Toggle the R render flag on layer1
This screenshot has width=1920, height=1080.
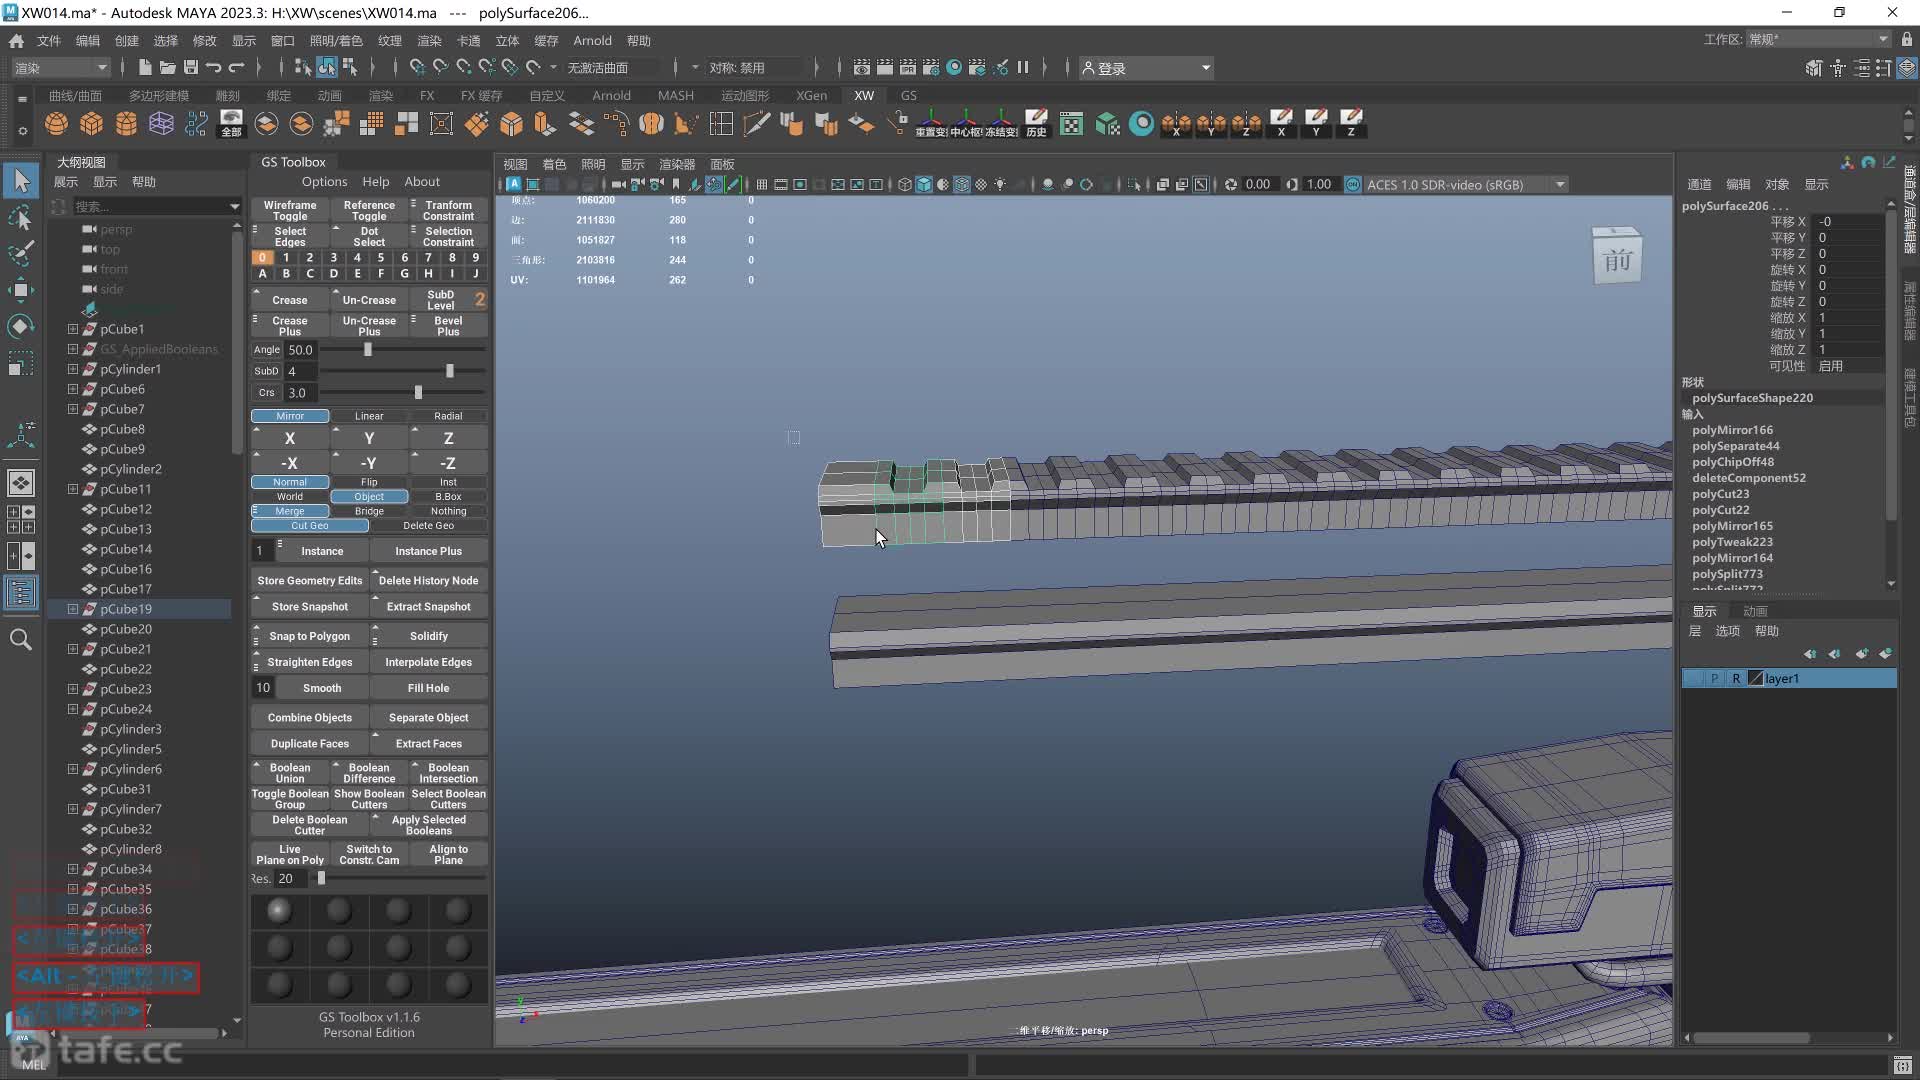(1736, 679)
